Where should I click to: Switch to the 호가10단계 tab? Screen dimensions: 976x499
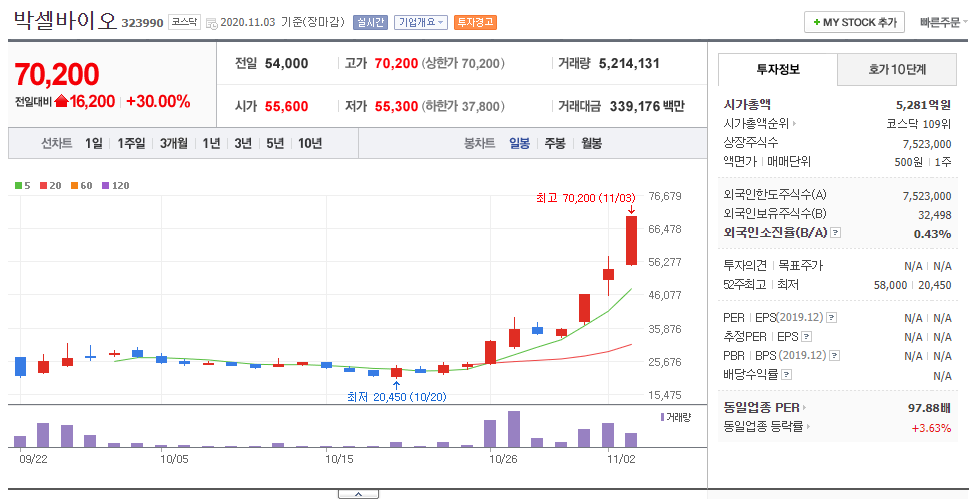(x=897, y=70)
